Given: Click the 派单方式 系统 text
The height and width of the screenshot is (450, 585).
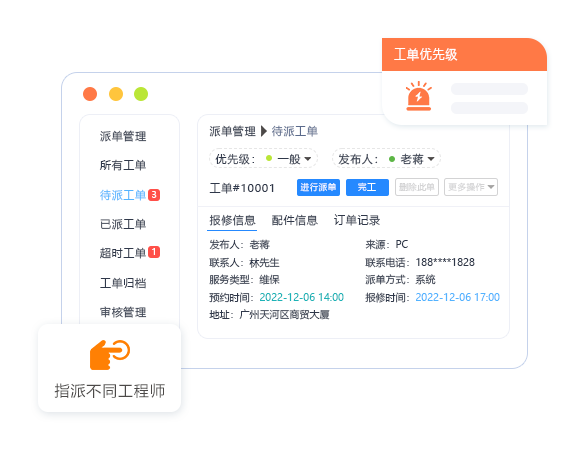Looking at the screenshot, I should pyautogui.click(x=400, y=279).
